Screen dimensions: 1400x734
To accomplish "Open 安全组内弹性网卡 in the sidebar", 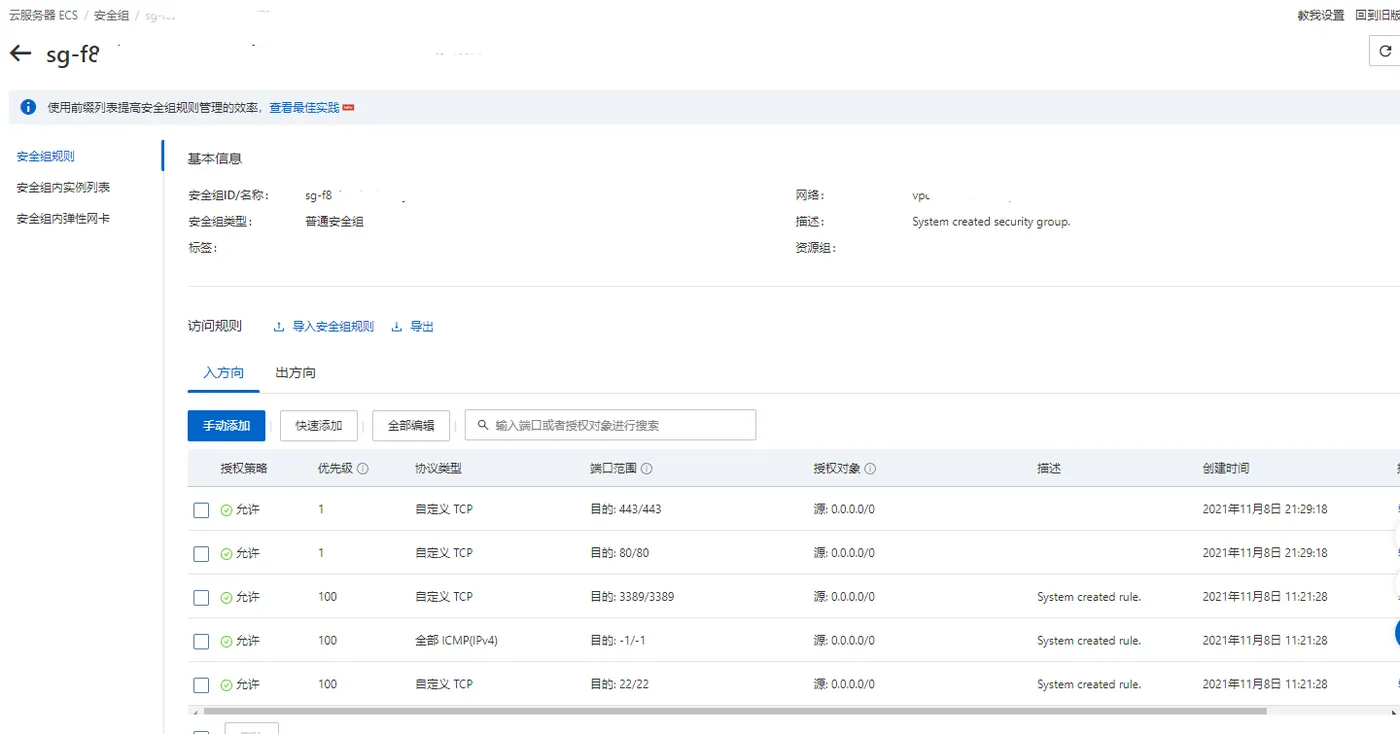I will [63, 219].
